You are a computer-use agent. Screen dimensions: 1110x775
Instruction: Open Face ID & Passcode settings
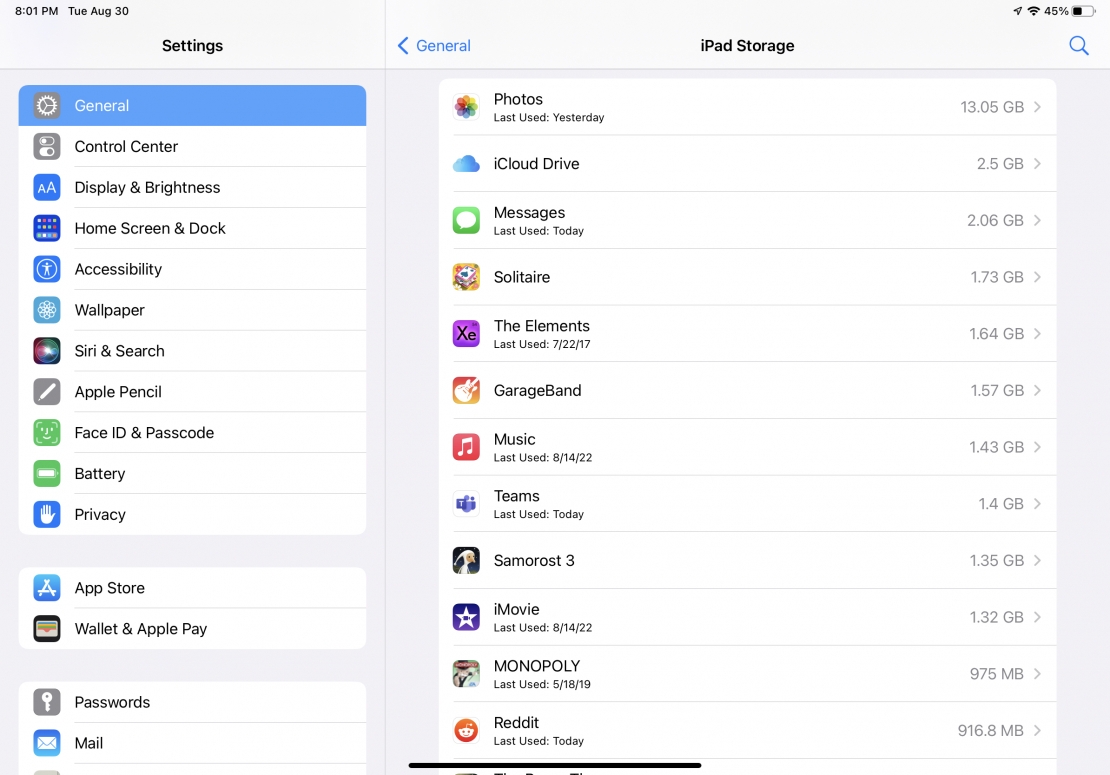(x=192, y=432)
